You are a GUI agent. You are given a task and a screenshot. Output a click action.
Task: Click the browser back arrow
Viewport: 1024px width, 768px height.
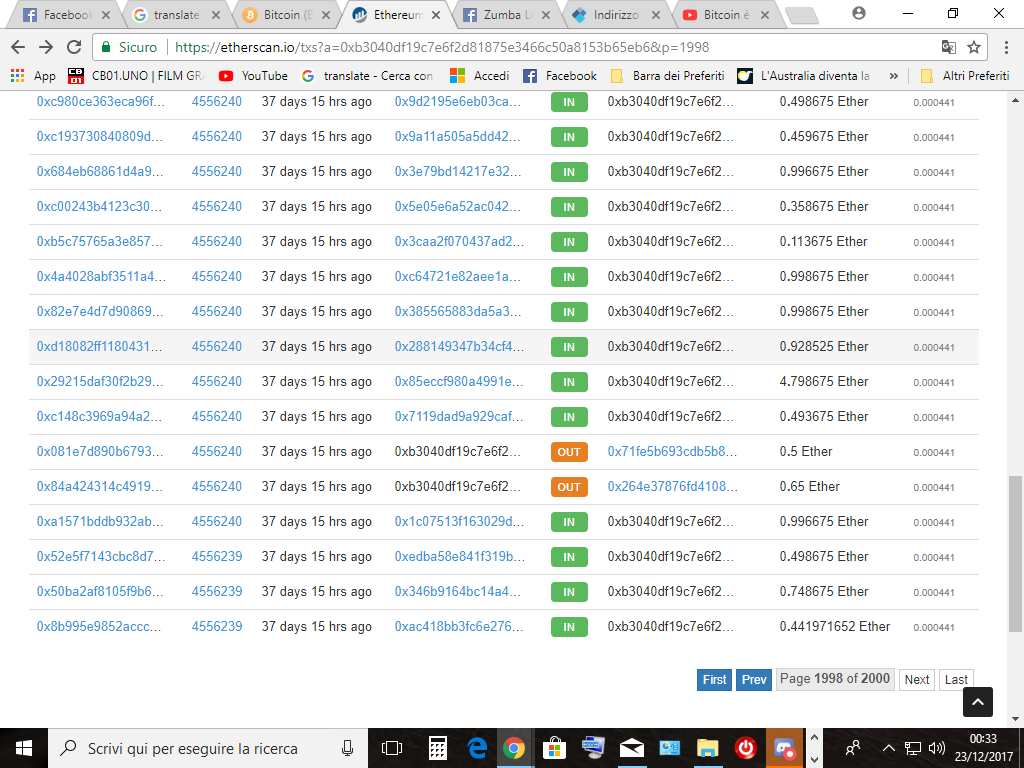click(x=18, y=47)
